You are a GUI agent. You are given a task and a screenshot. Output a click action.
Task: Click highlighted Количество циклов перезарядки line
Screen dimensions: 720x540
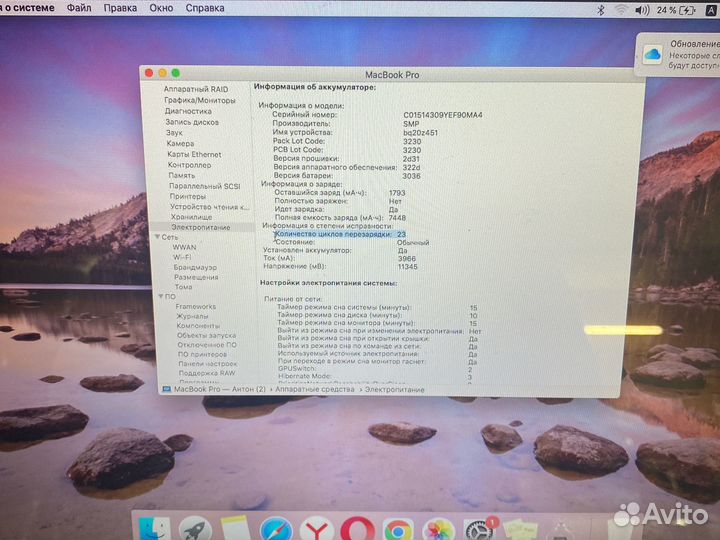(340, 234)
